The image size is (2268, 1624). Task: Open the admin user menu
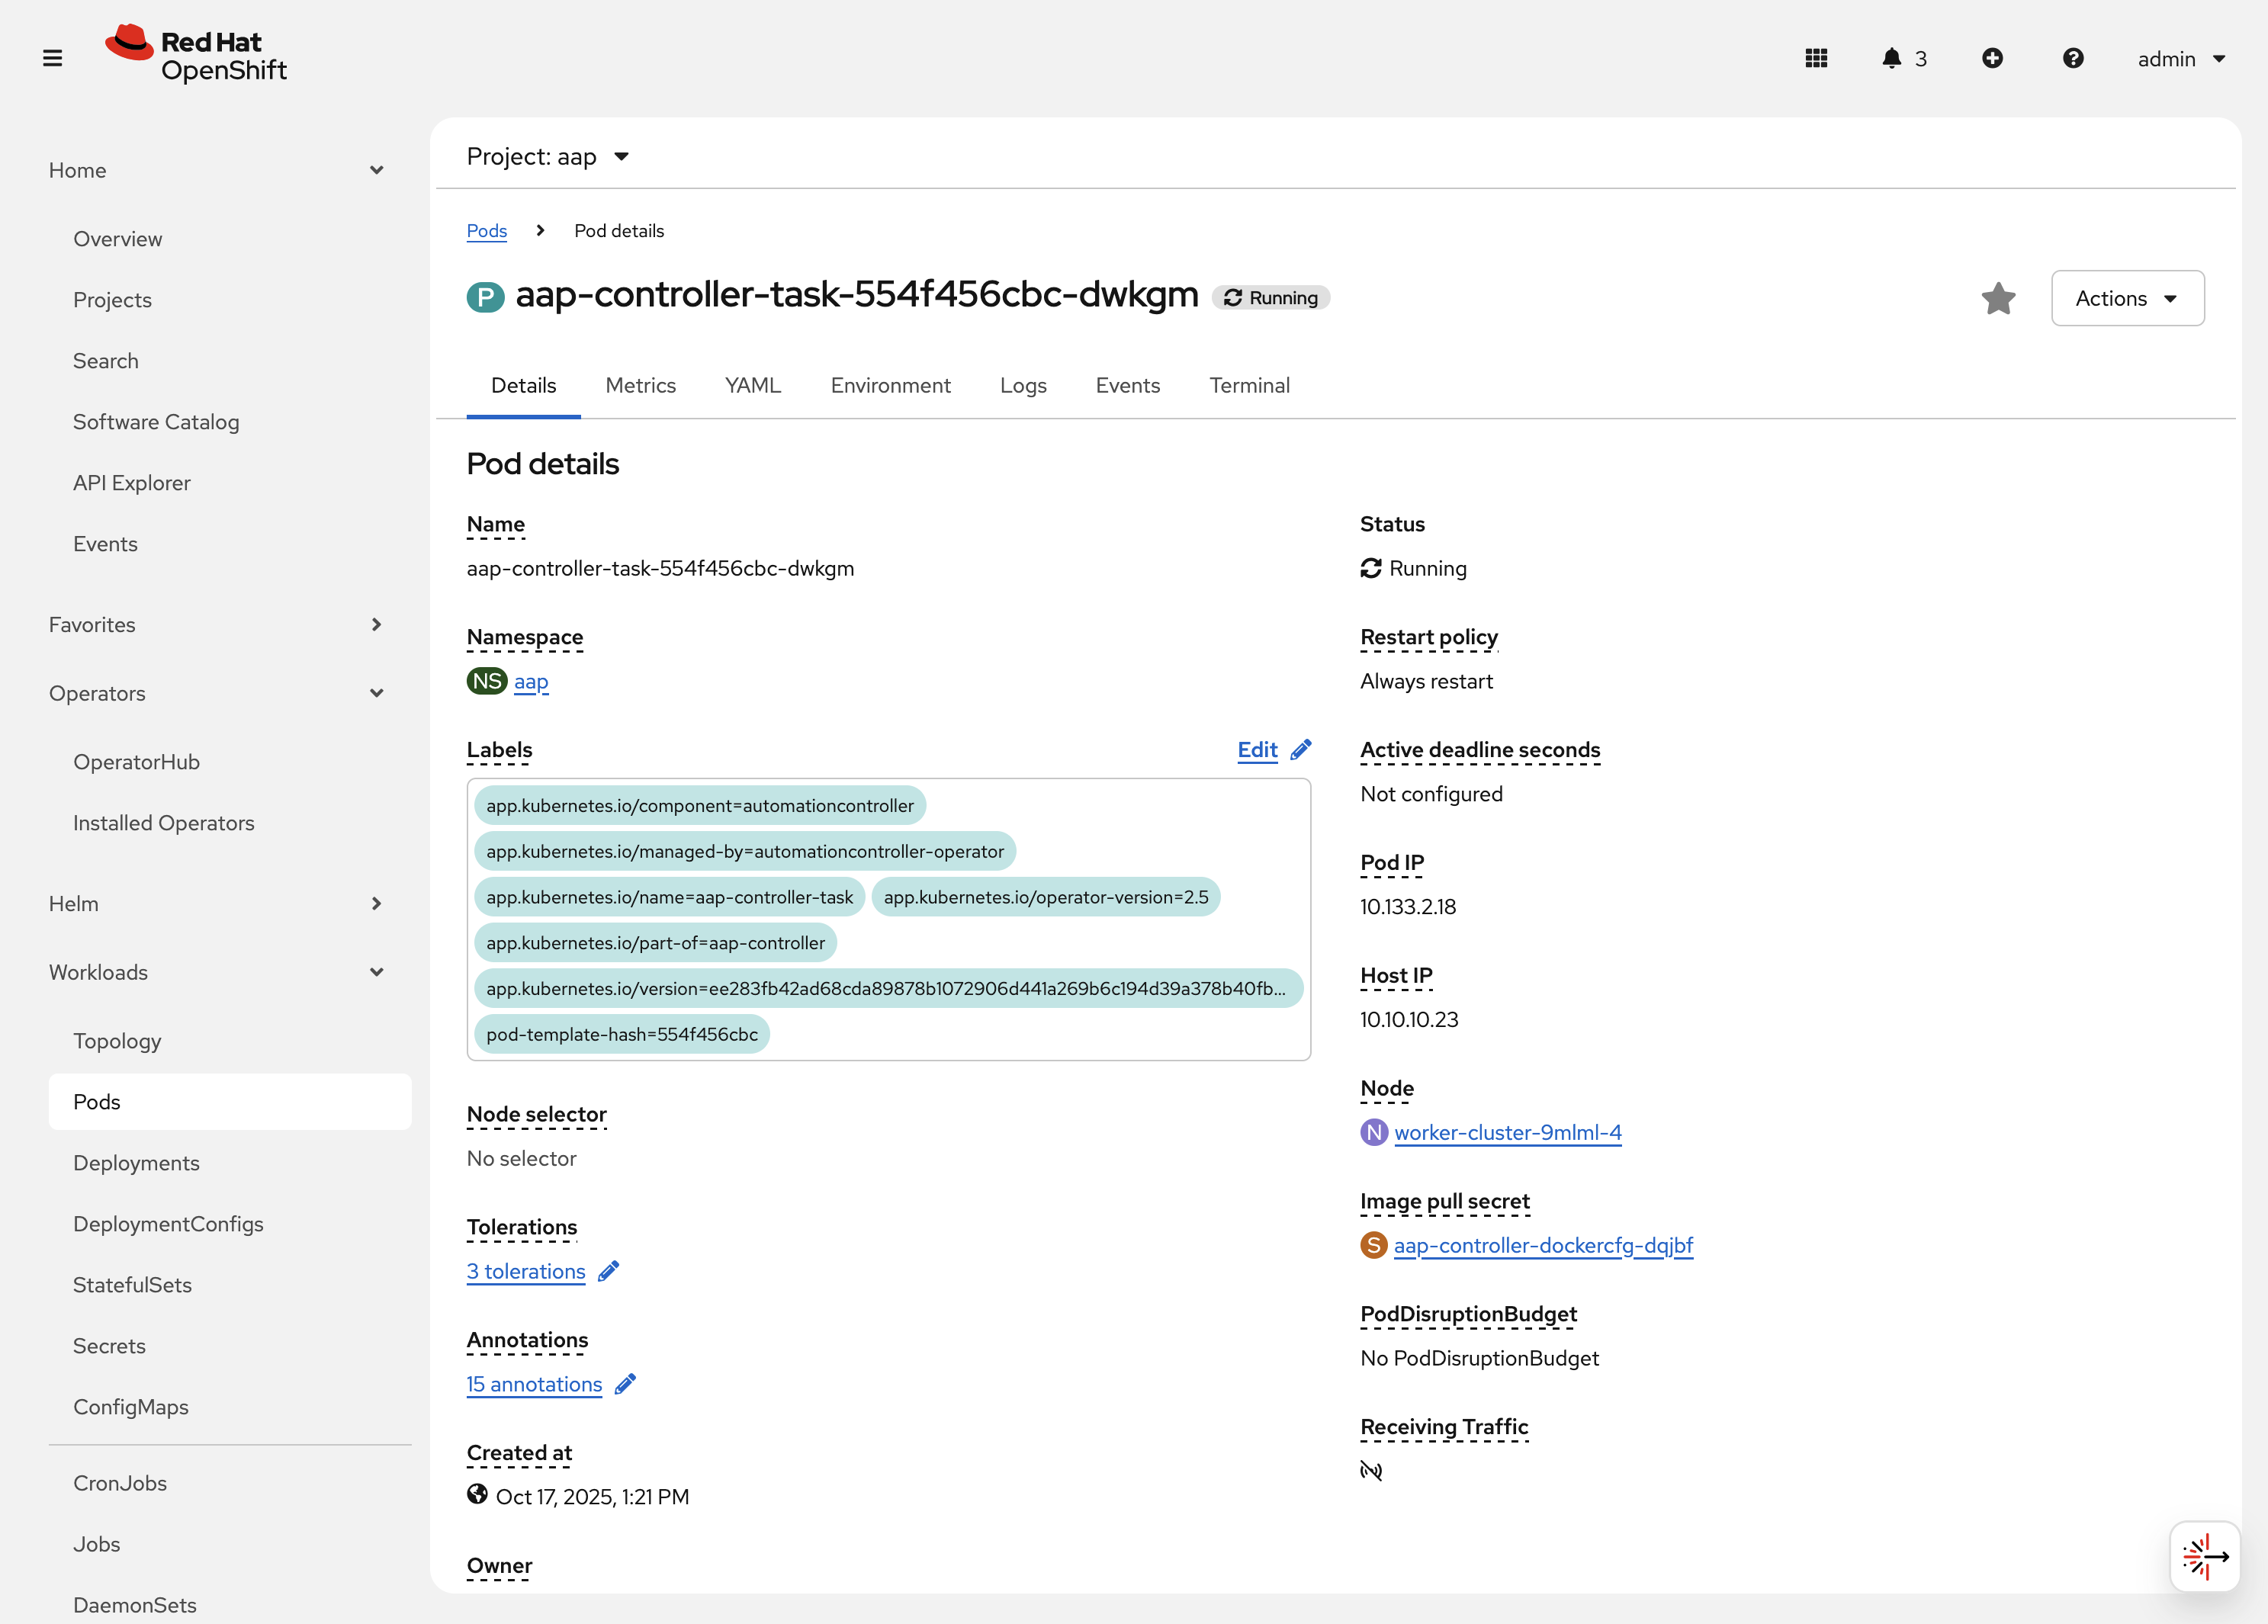click(2180, 58)
